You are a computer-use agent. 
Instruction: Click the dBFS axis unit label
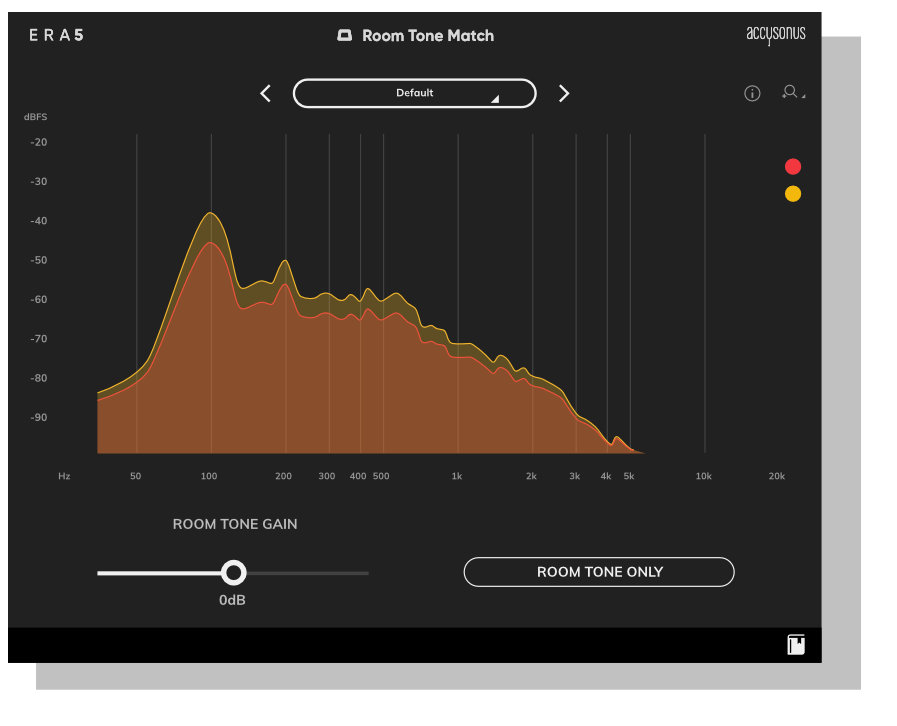pos(35,117)
